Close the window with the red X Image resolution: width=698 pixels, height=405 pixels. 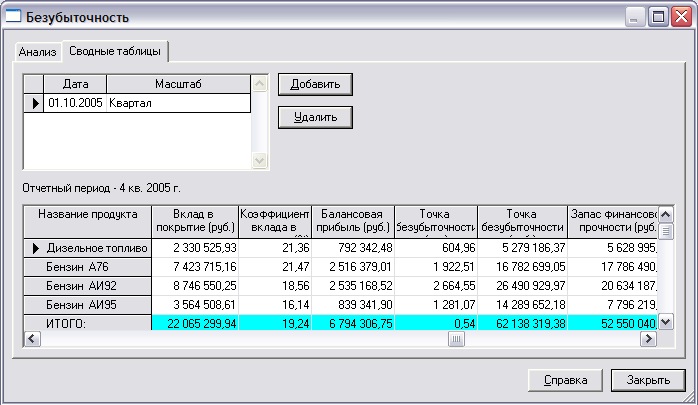[x=682, y=17]
